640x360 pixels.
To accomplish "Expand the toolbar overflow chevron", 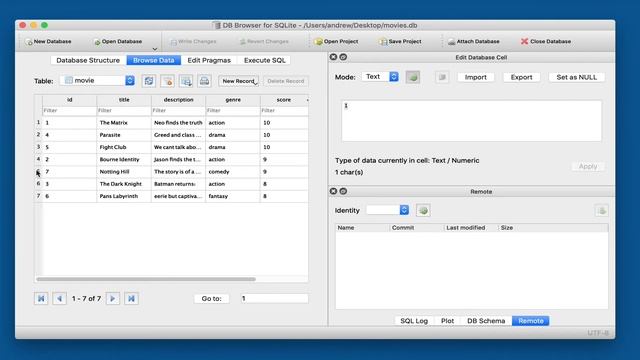I will tap(155, 49).
